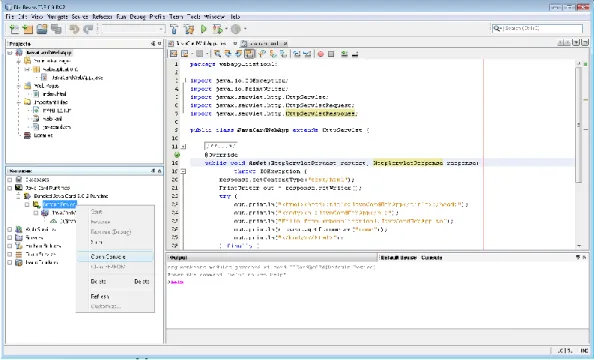
Task: Click the Redo toolbar icon
Action: (x=88, y=29)
